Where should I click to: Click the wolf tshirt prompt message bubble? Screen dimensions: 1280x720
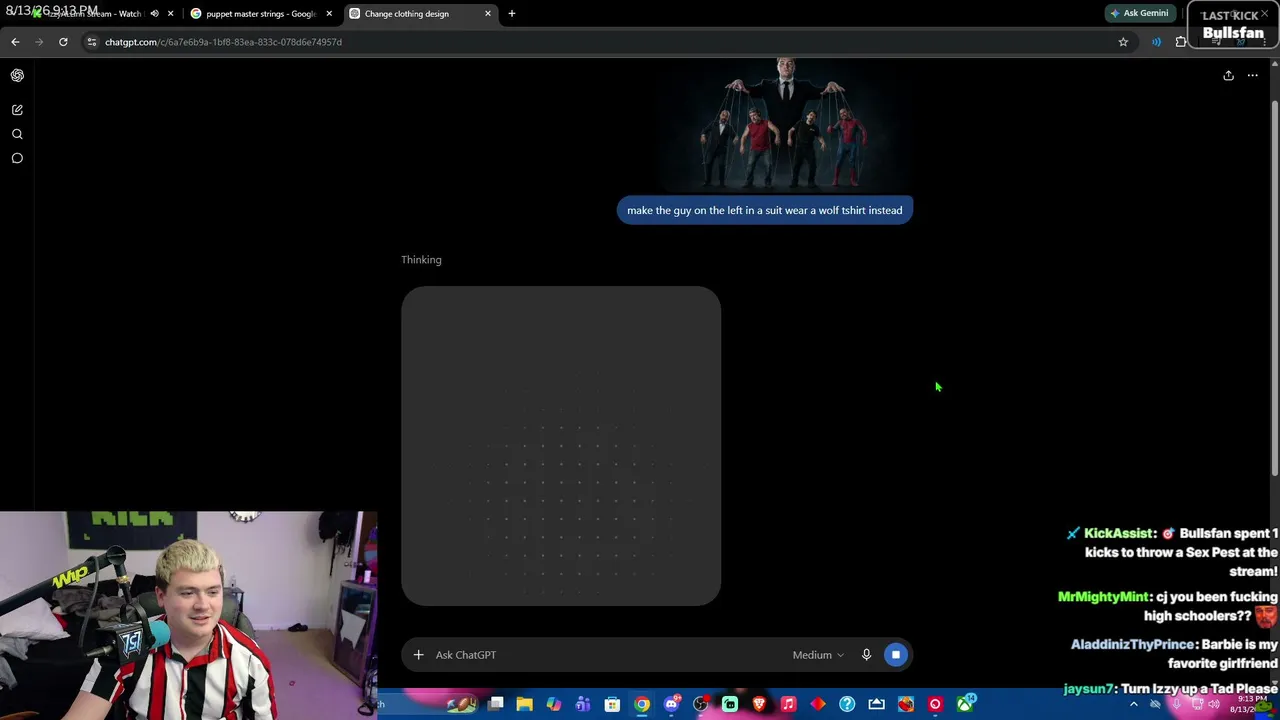point(765,210)
